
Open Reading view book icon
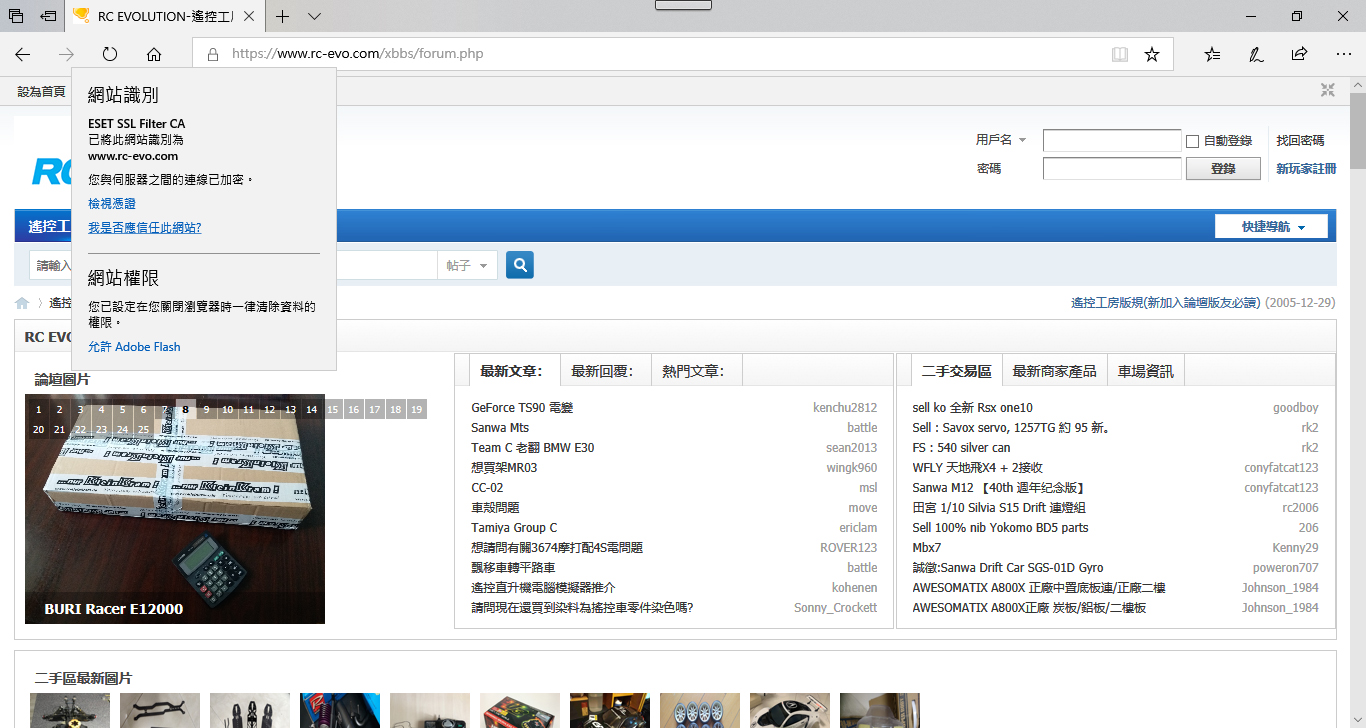click(1120, 54)
